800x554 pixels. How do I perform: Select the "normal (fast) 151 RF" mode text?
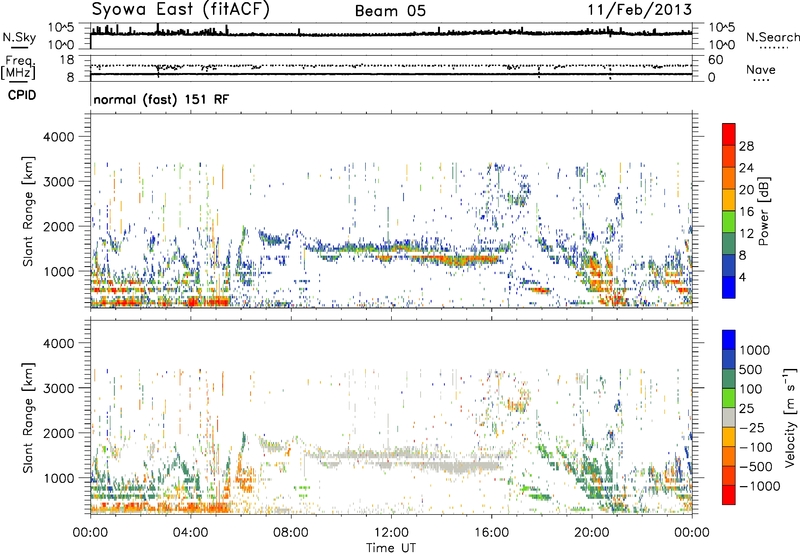(161, 99)
